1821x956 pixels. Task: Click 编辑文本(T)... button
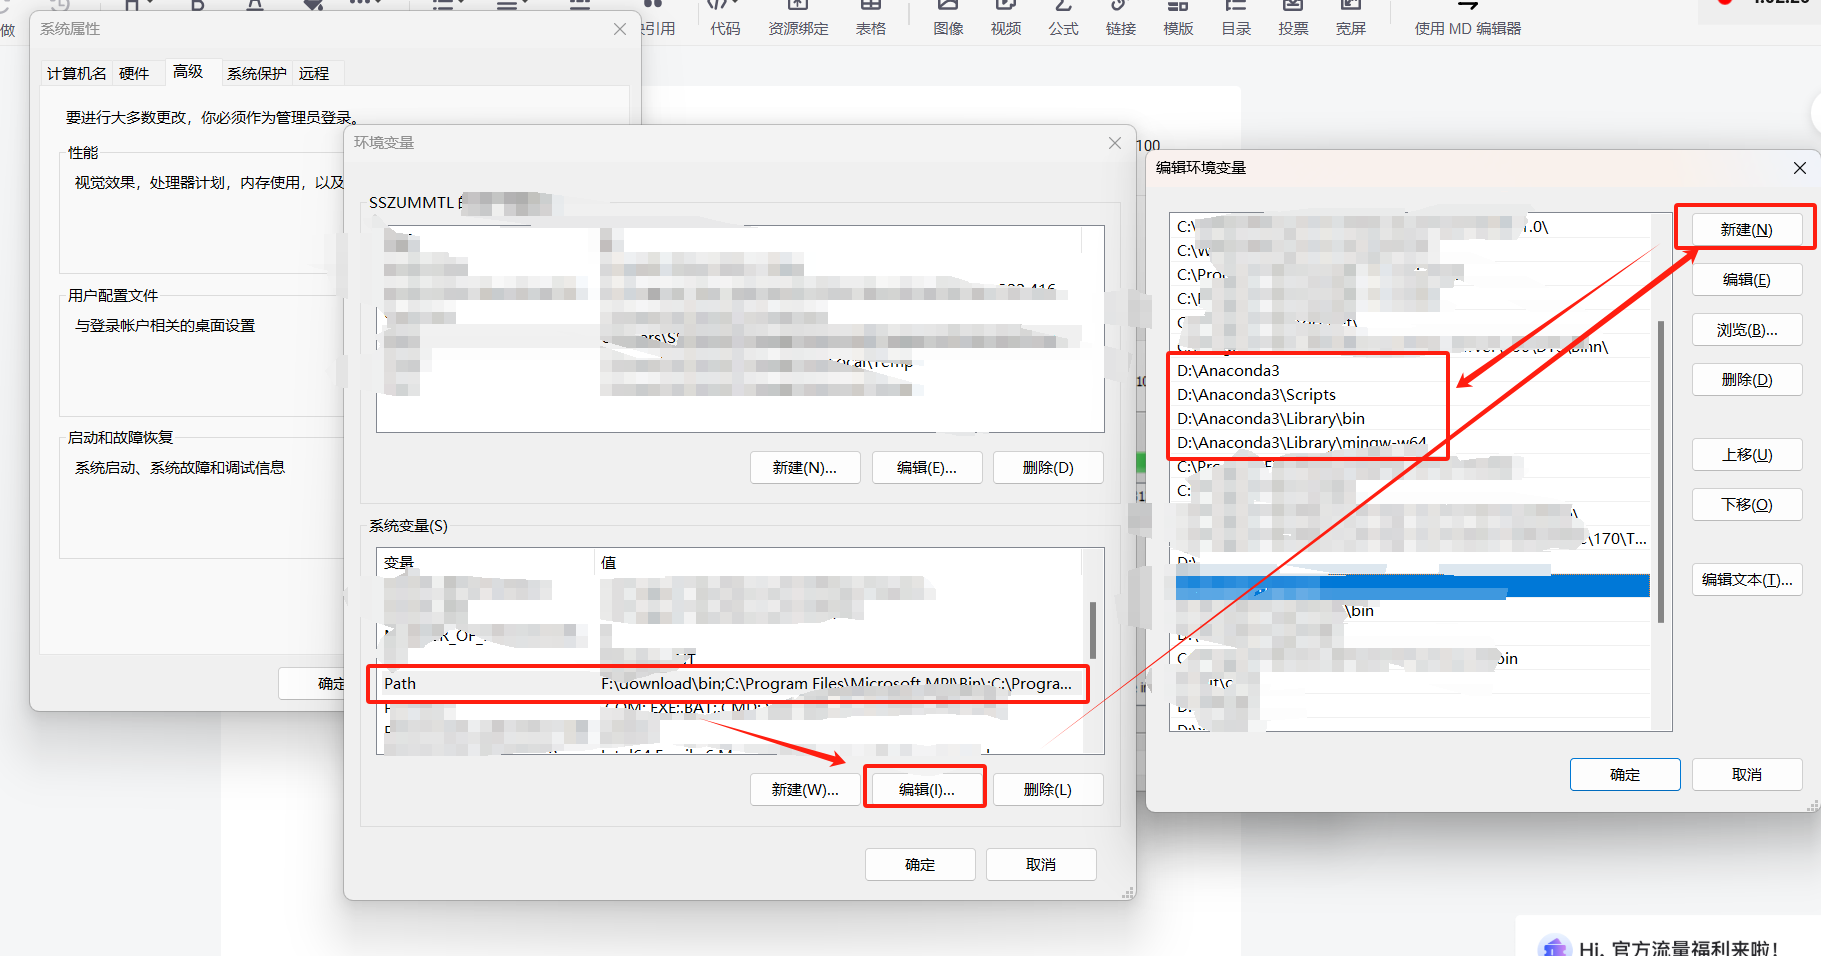pyautogui.click(x=1746, y=579)
